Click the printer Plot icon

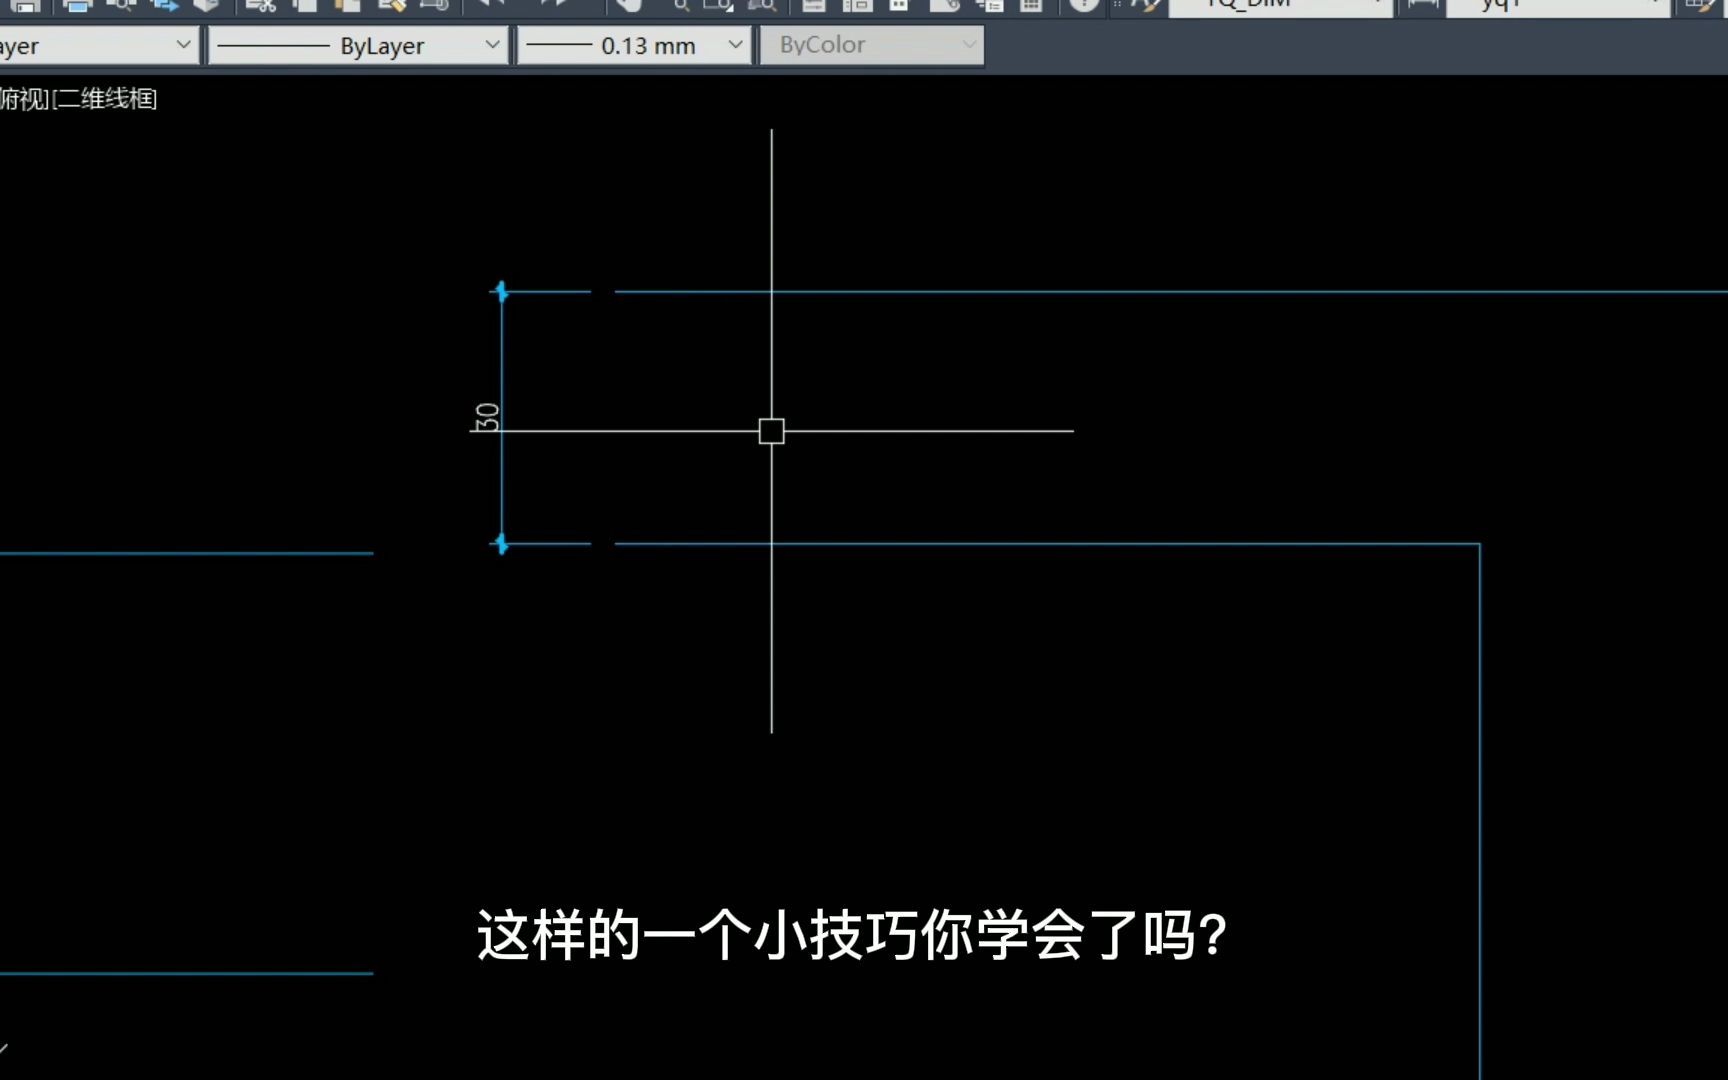[77, 5]
